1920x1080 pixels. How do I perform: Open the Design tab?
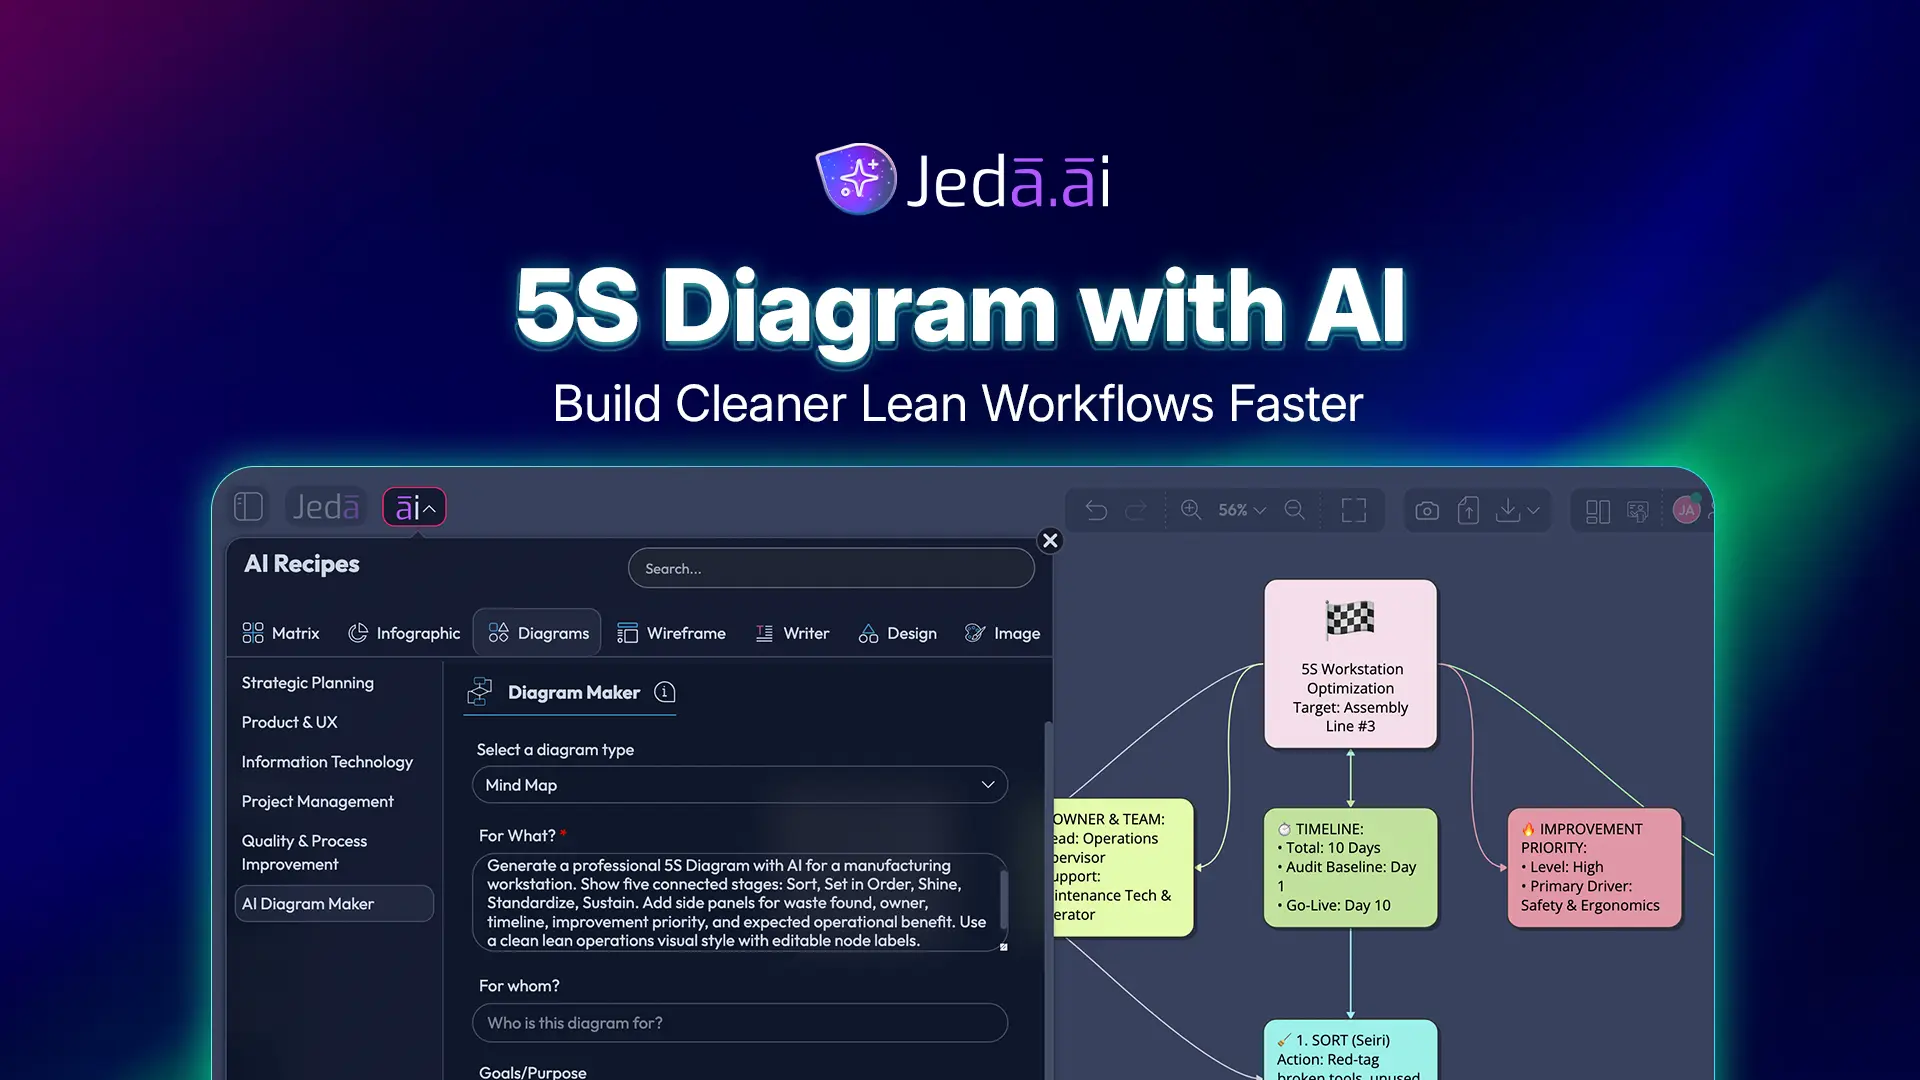tap(897, 633)
